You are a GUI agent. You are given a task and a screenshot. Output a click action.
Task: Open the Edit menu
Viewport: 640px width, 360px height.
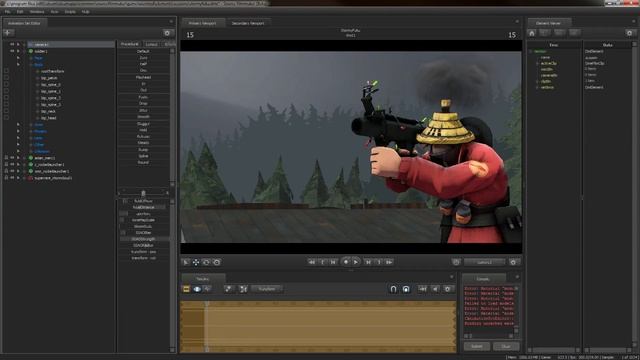coord(20,12)
